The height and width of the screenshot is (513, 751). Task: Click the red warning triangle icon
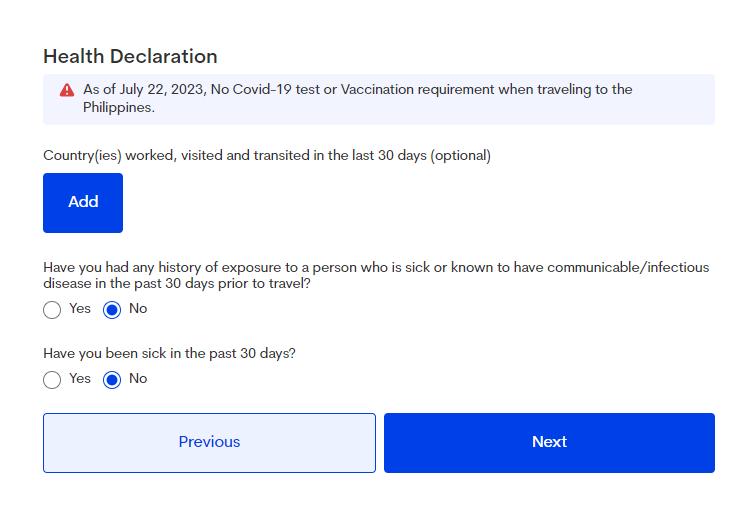(67, 90)
